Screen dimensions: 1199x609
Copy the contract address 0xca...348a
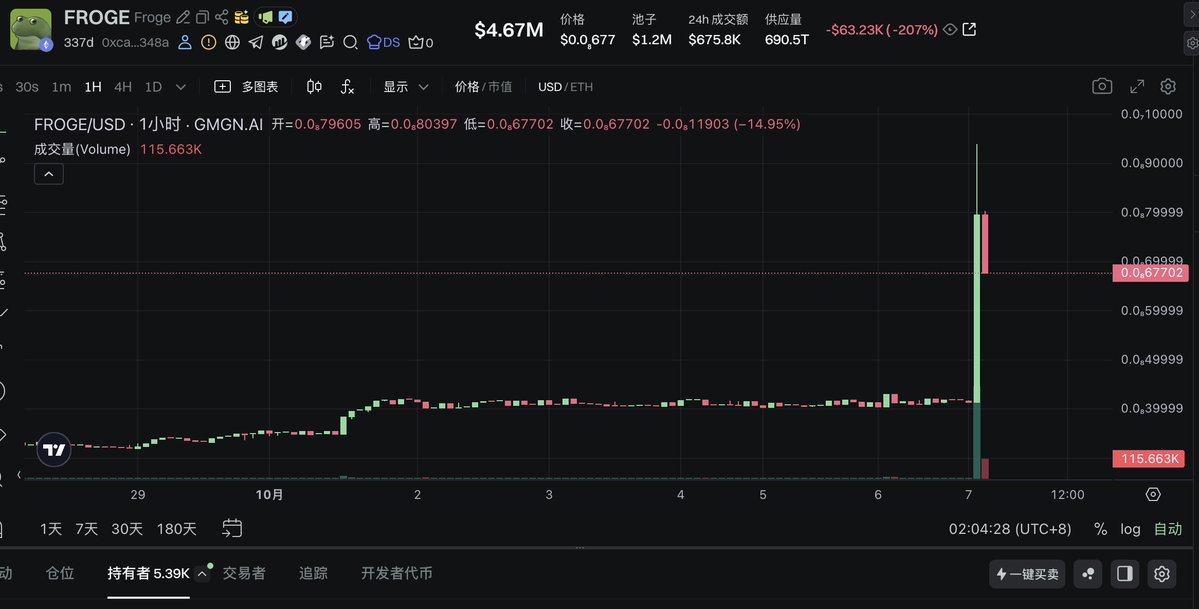coord(135,42)
